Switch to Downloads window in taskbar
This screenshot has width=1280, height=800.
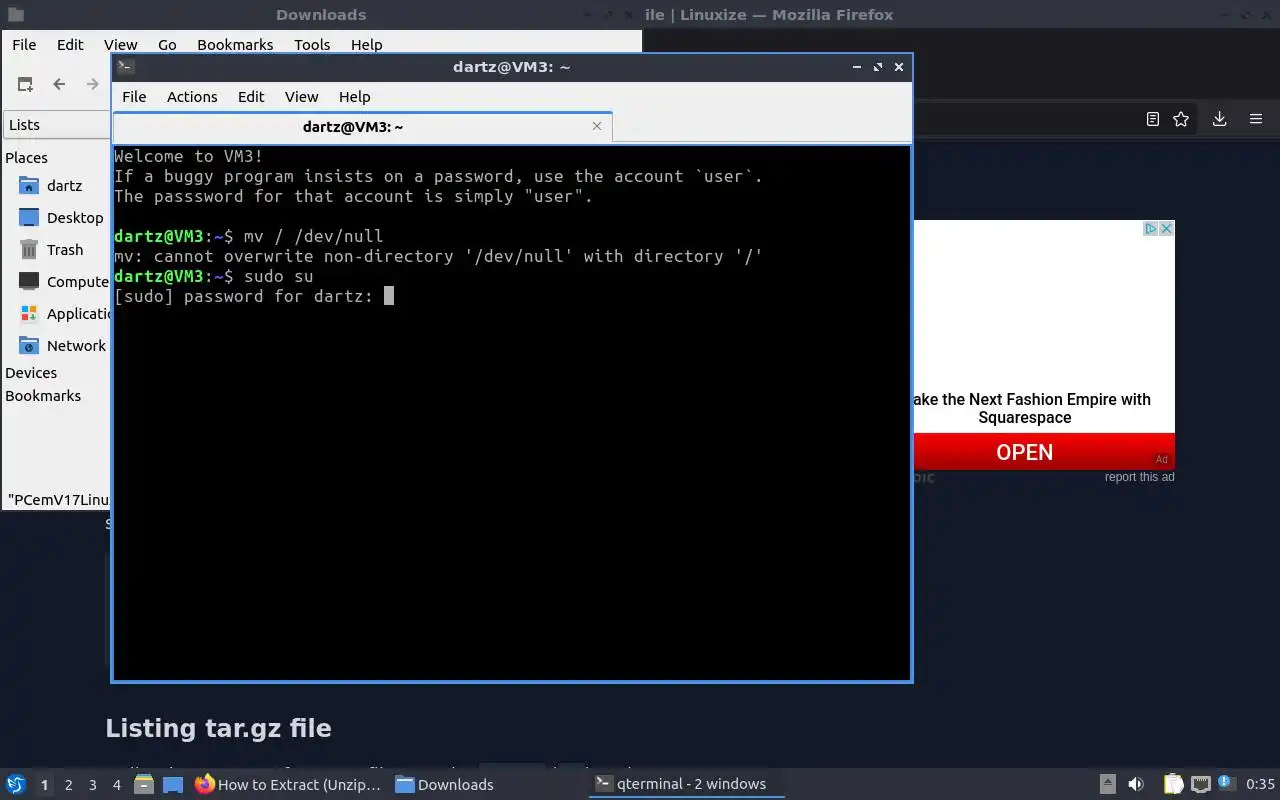coord(445,784)
